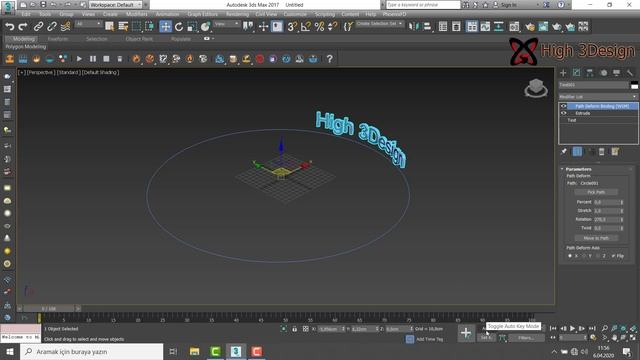The width and height of the screenshot is (640, 360).
Task: Click the Rotation value field
Action: tap(607, 219)
